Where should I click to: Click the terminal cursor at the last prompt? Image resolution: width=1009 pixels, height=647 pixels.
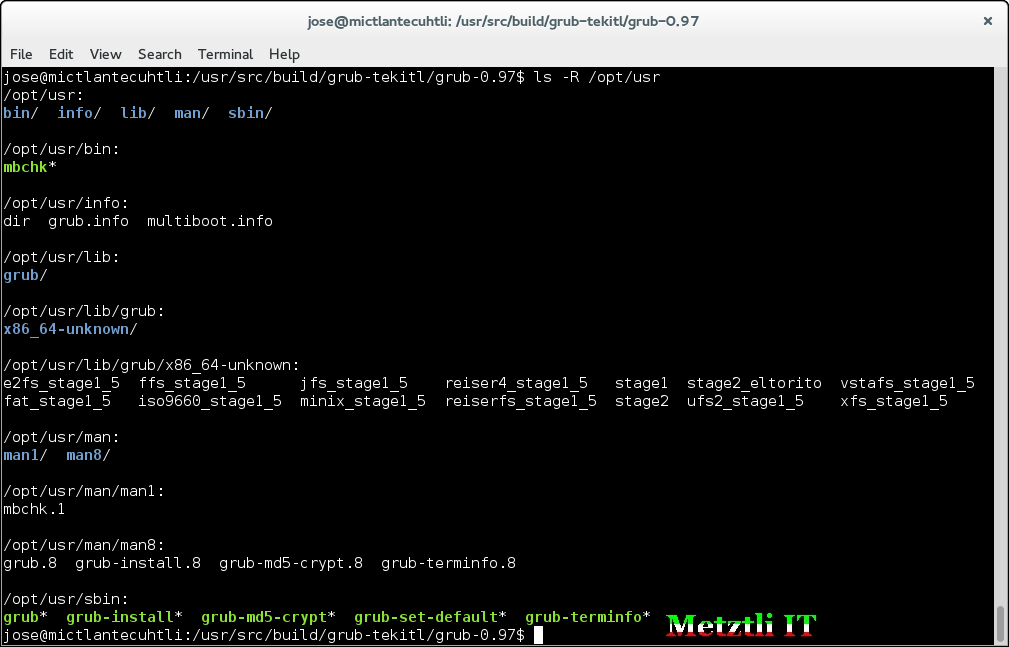(539, 636)
